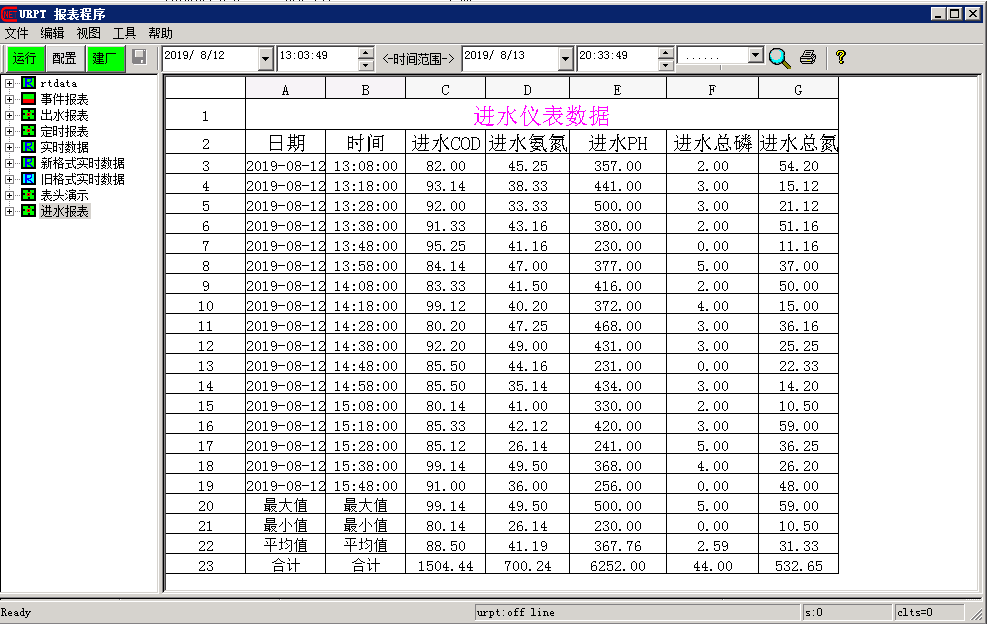This screenshot has width=990, height=624.
Task: Toggle the green 运行 mode button
Action: pyautogui.click(x=24, y=58)
